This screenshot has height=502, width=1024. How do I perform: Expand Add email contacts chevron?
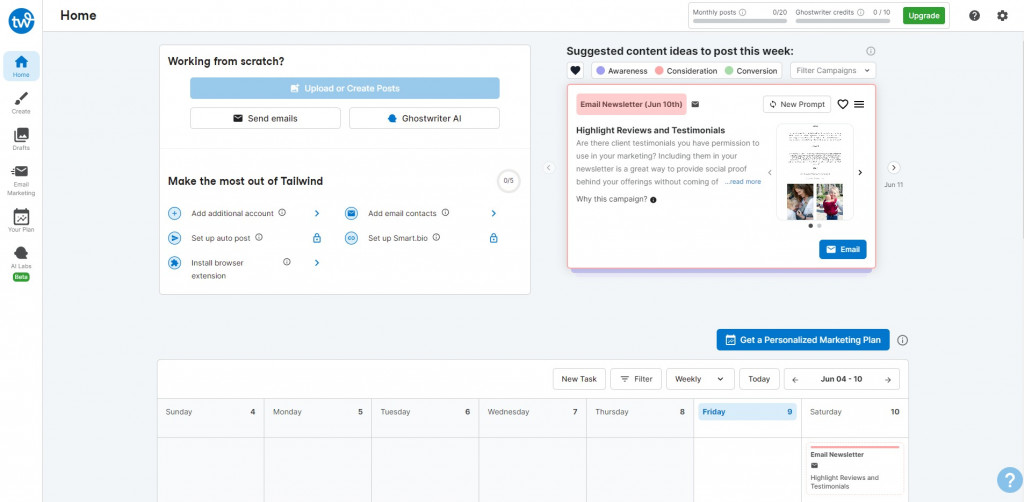[x=494, y=213]
